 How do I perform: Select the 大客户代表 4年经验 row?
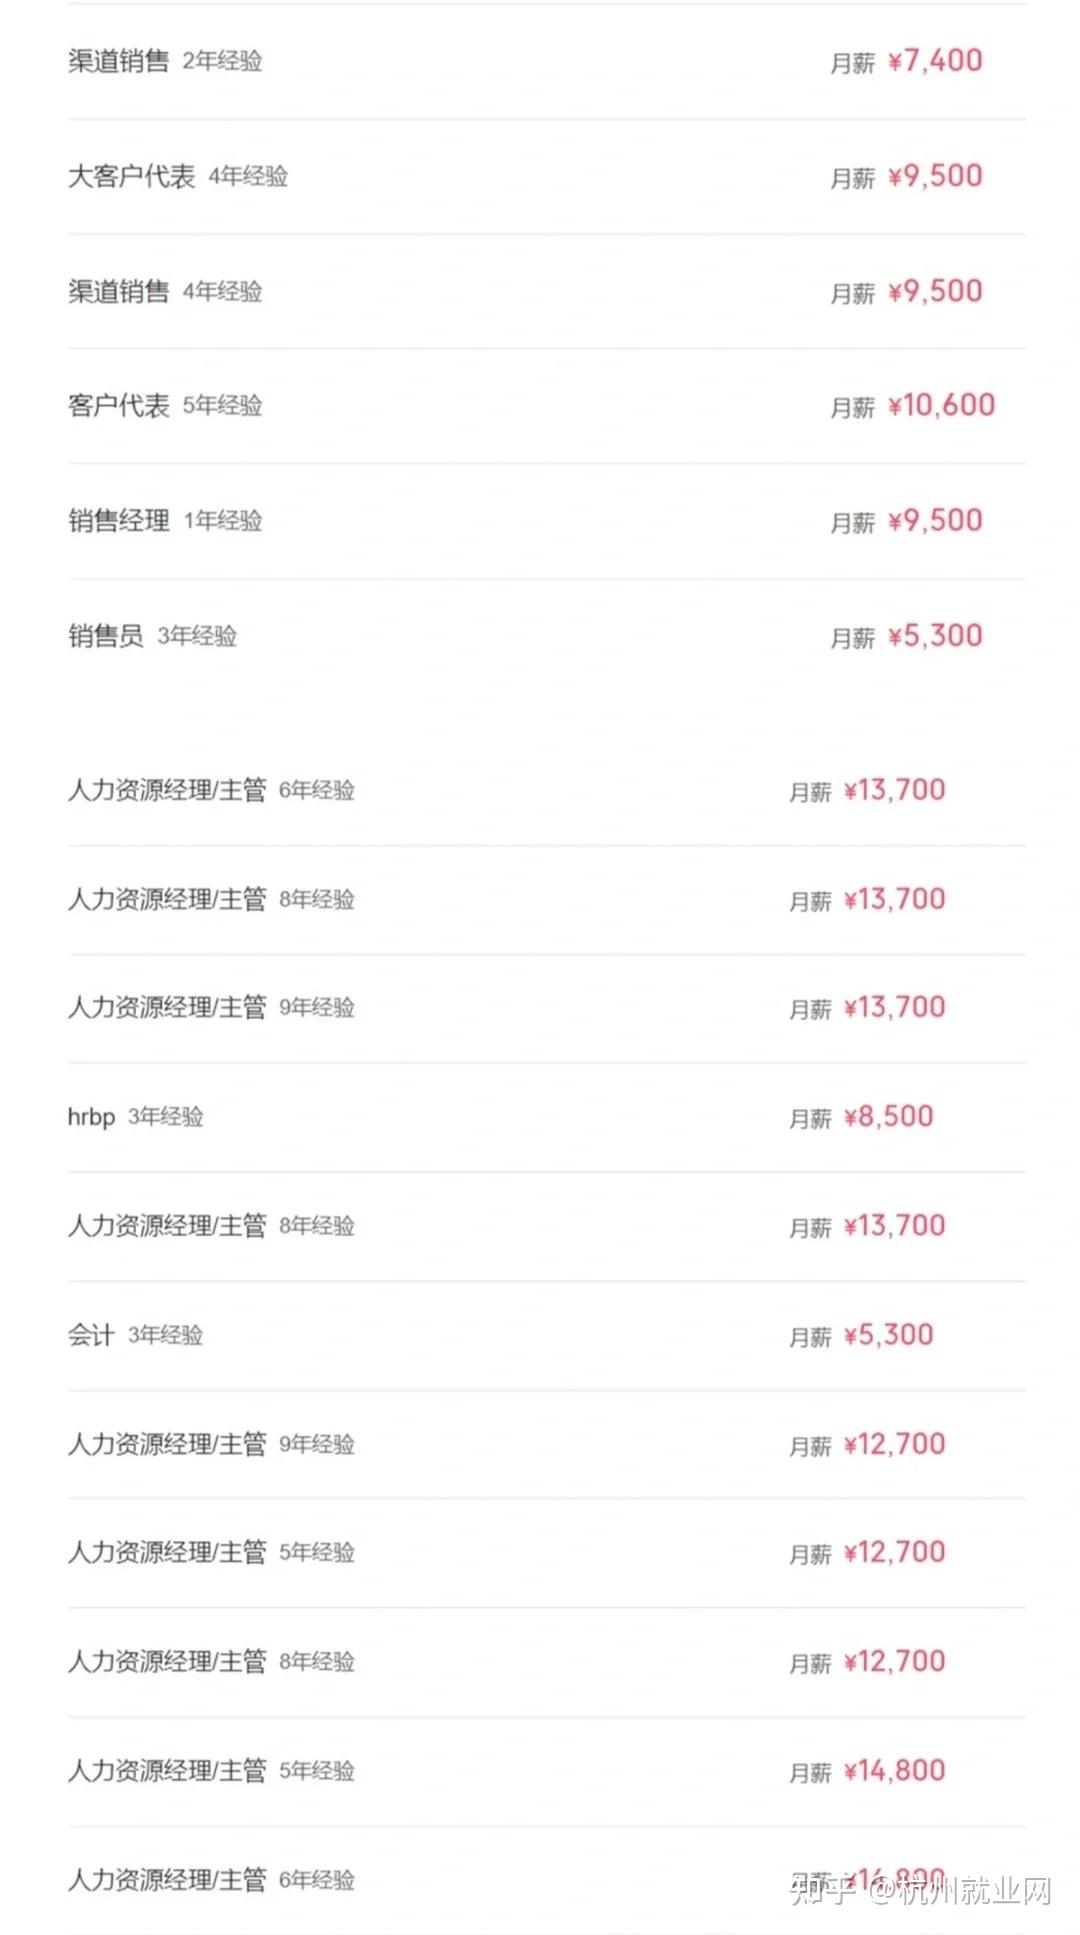[x=547, y=177]
